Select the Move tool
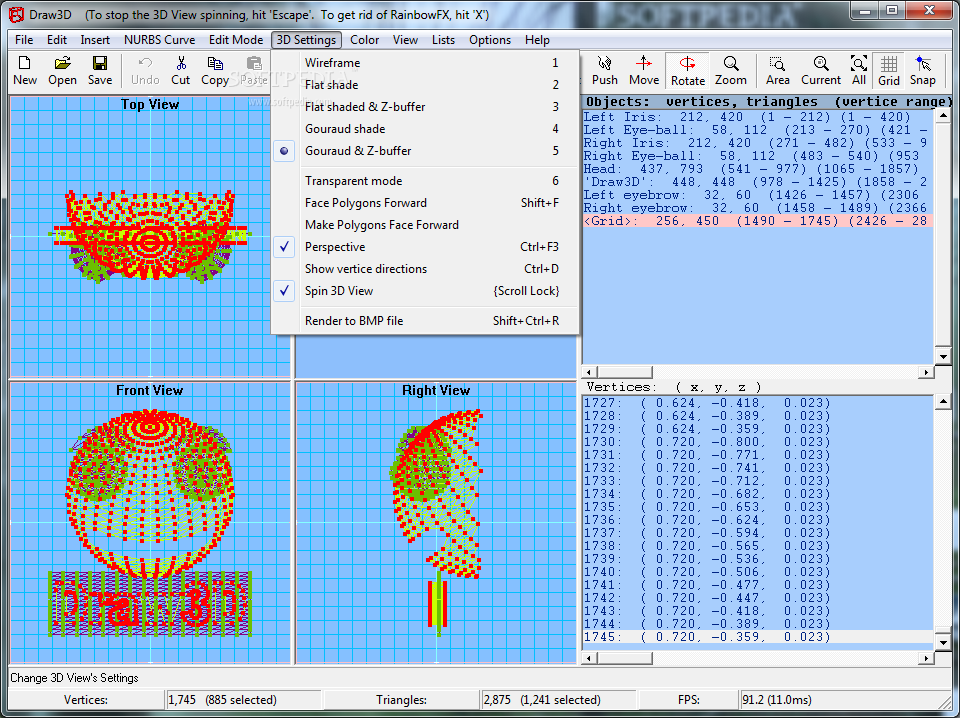Image resolution: width=960 pixels, height=718 pixels. tap(644, 70)
